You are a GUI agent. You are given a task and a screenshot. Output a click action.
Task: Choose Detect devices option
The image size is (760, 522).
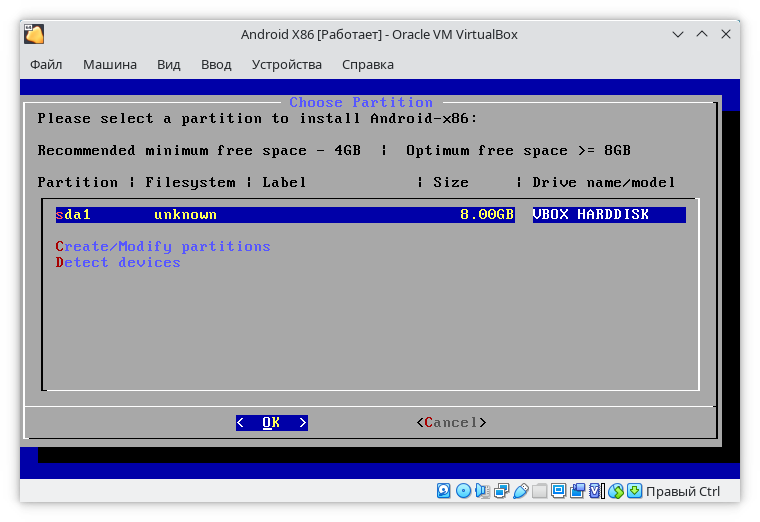(118, 263)
